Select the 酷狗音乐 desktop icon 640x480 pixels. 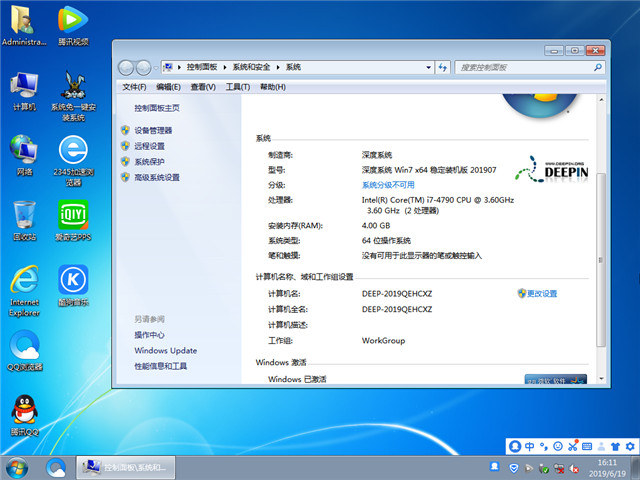coord(73,286)
